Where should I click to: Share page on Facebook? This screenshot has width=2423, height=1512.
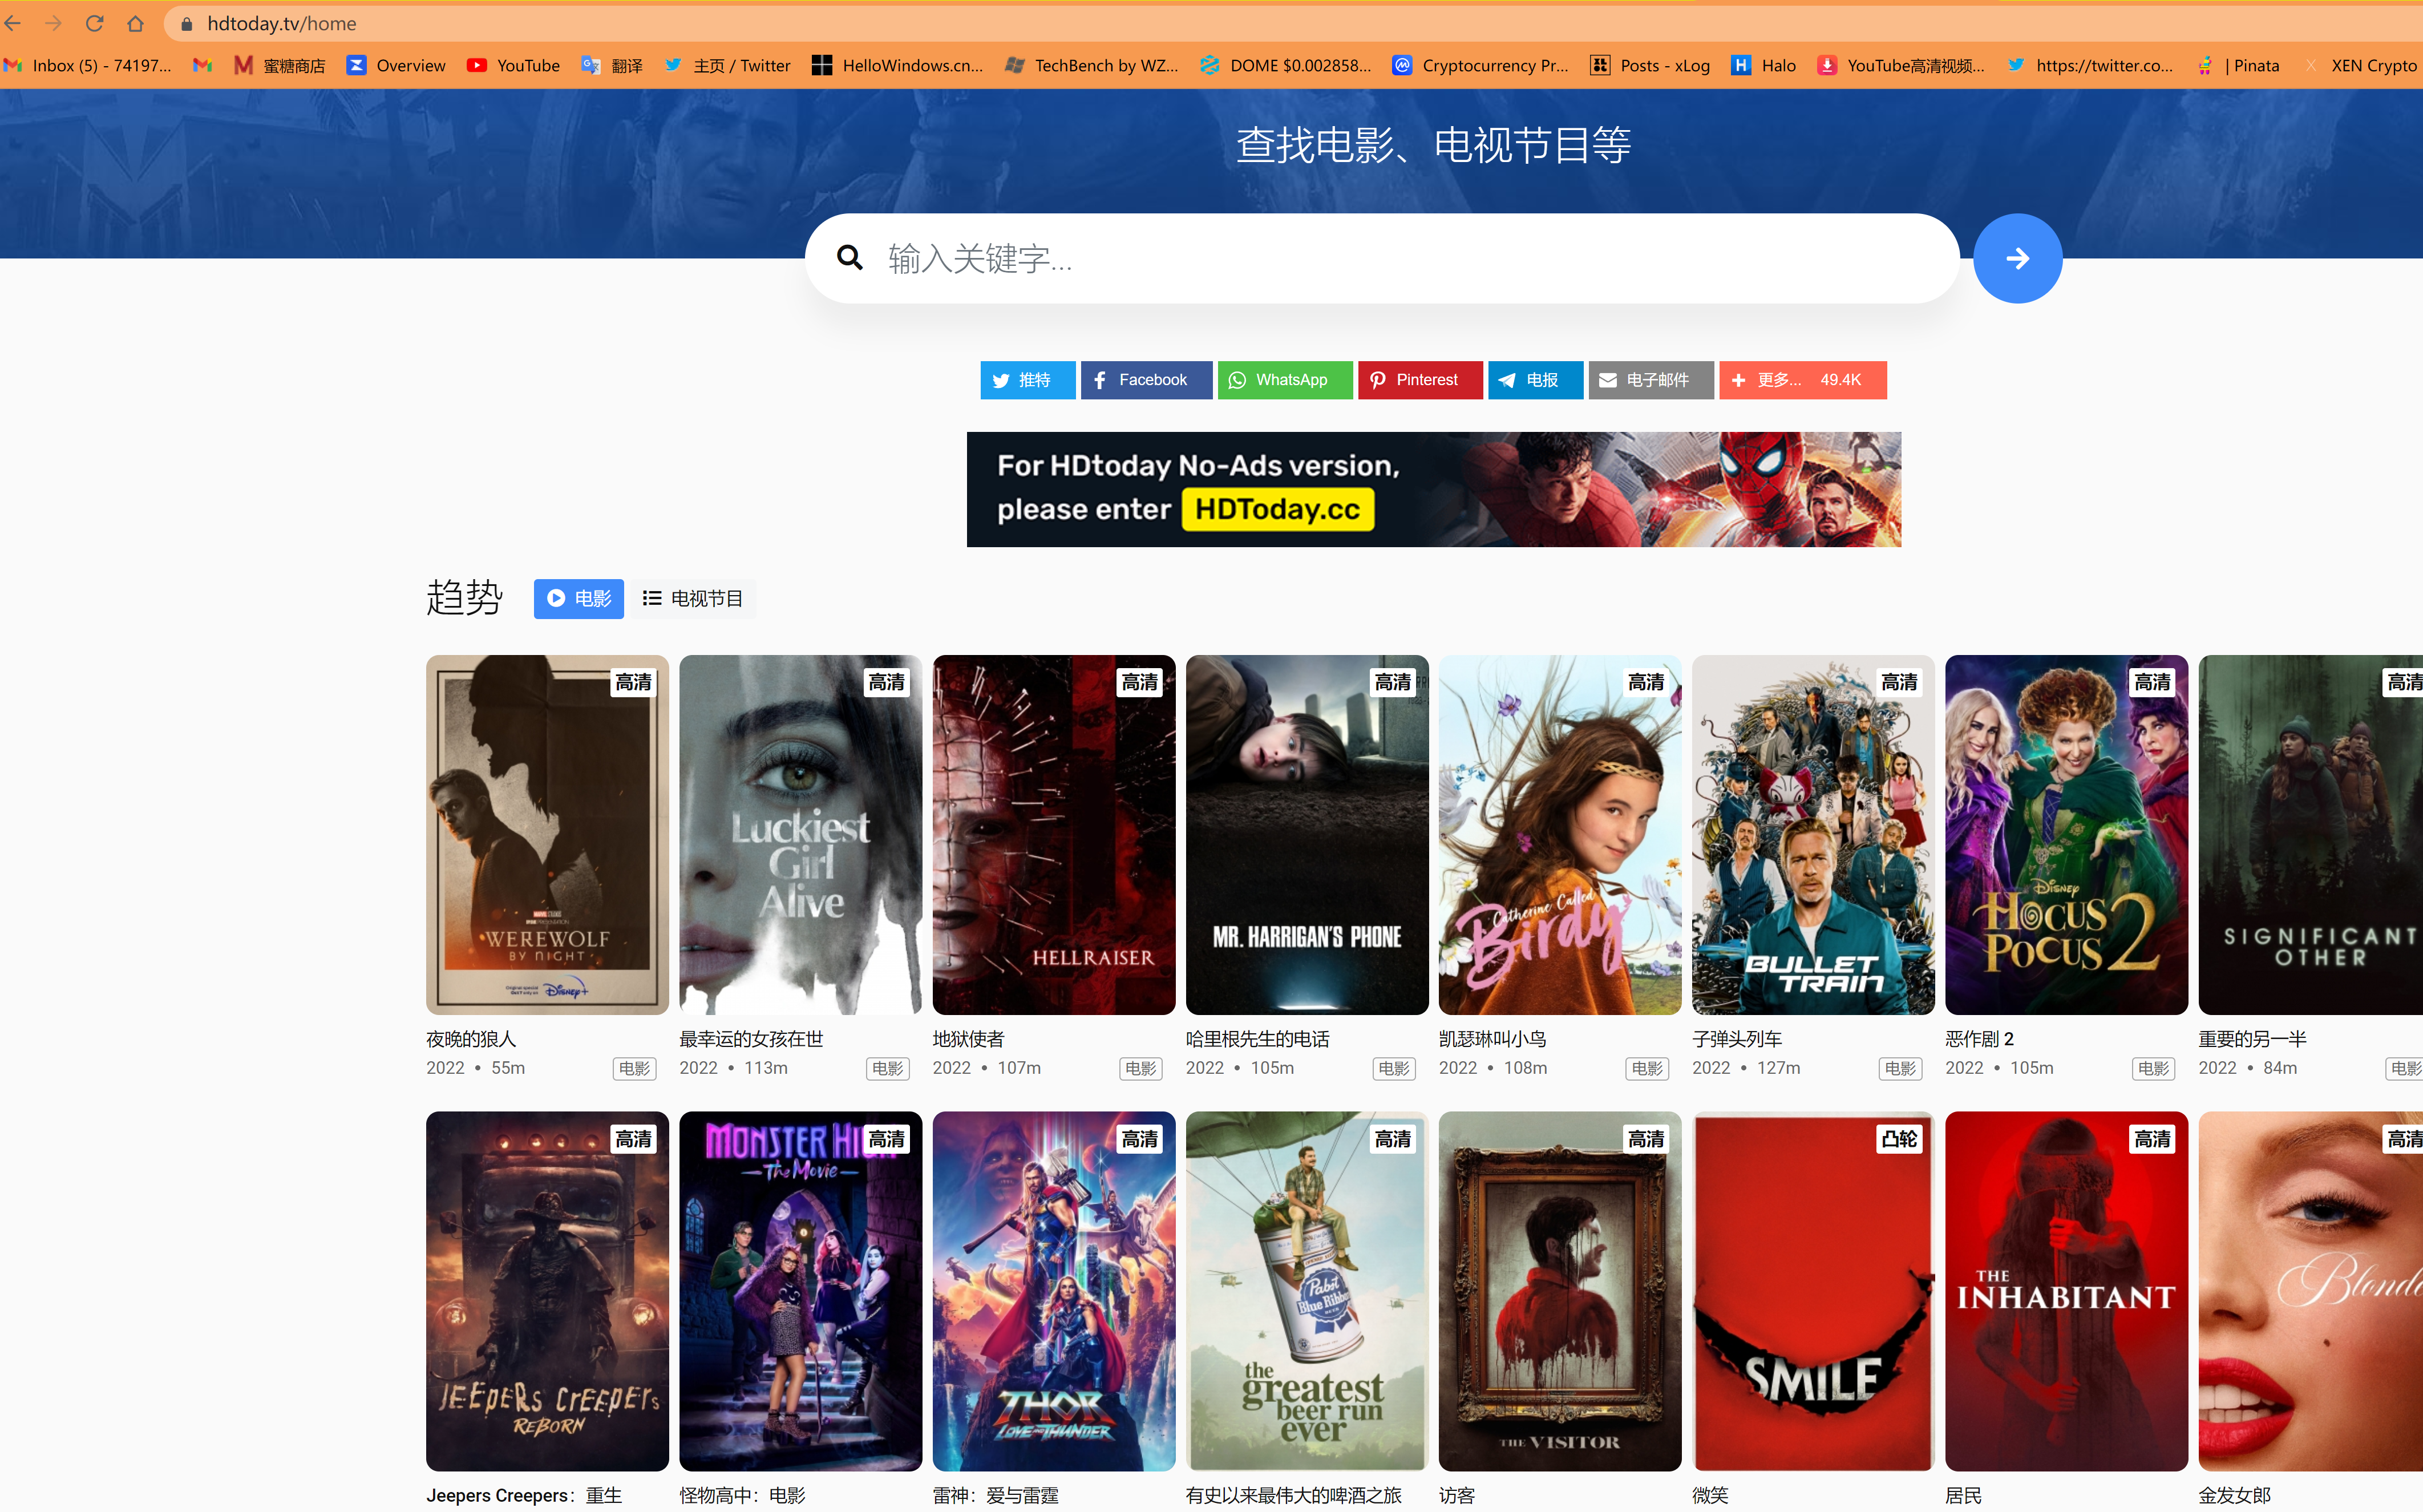coord(1145,380)
